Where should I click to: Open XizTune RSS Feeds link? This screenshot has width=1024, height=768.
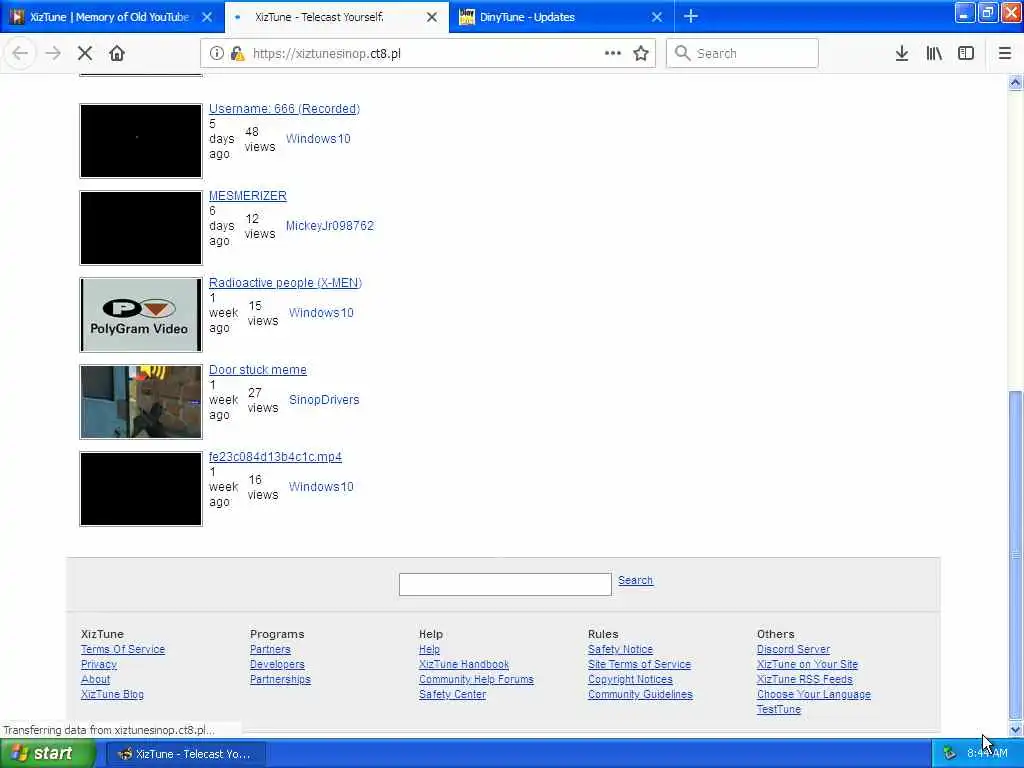[805, 679]
